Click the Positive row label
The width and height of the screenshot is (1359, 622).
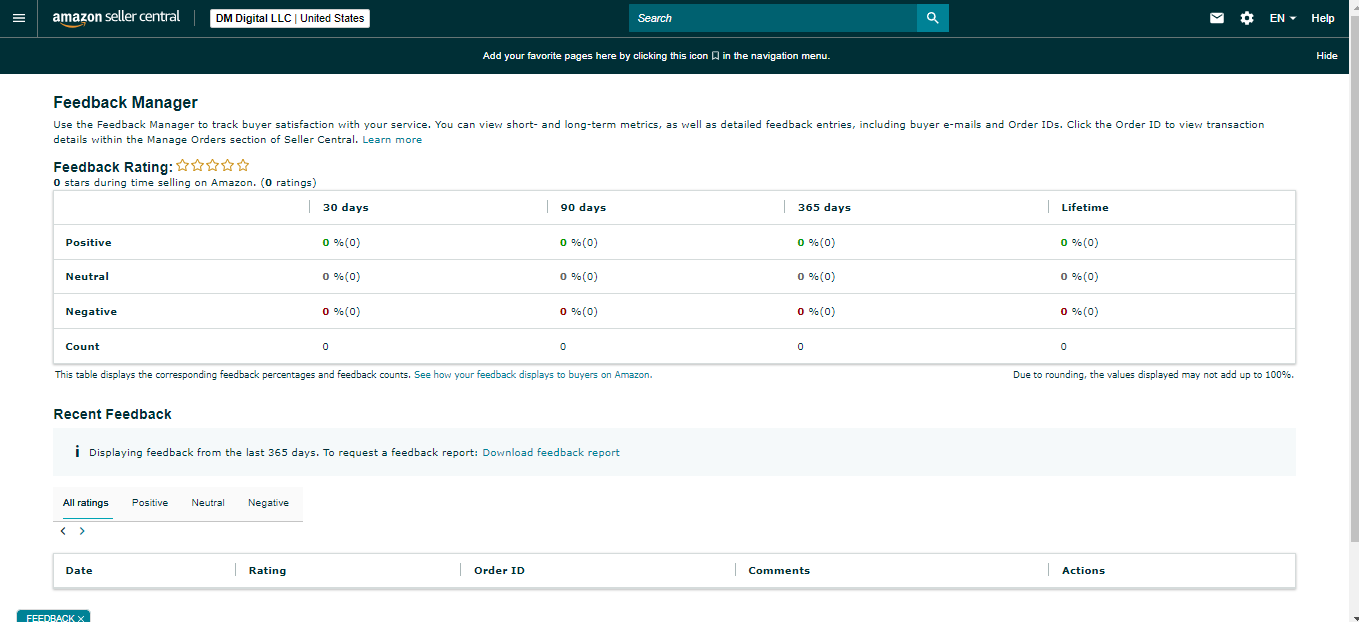tap(88, 243)
